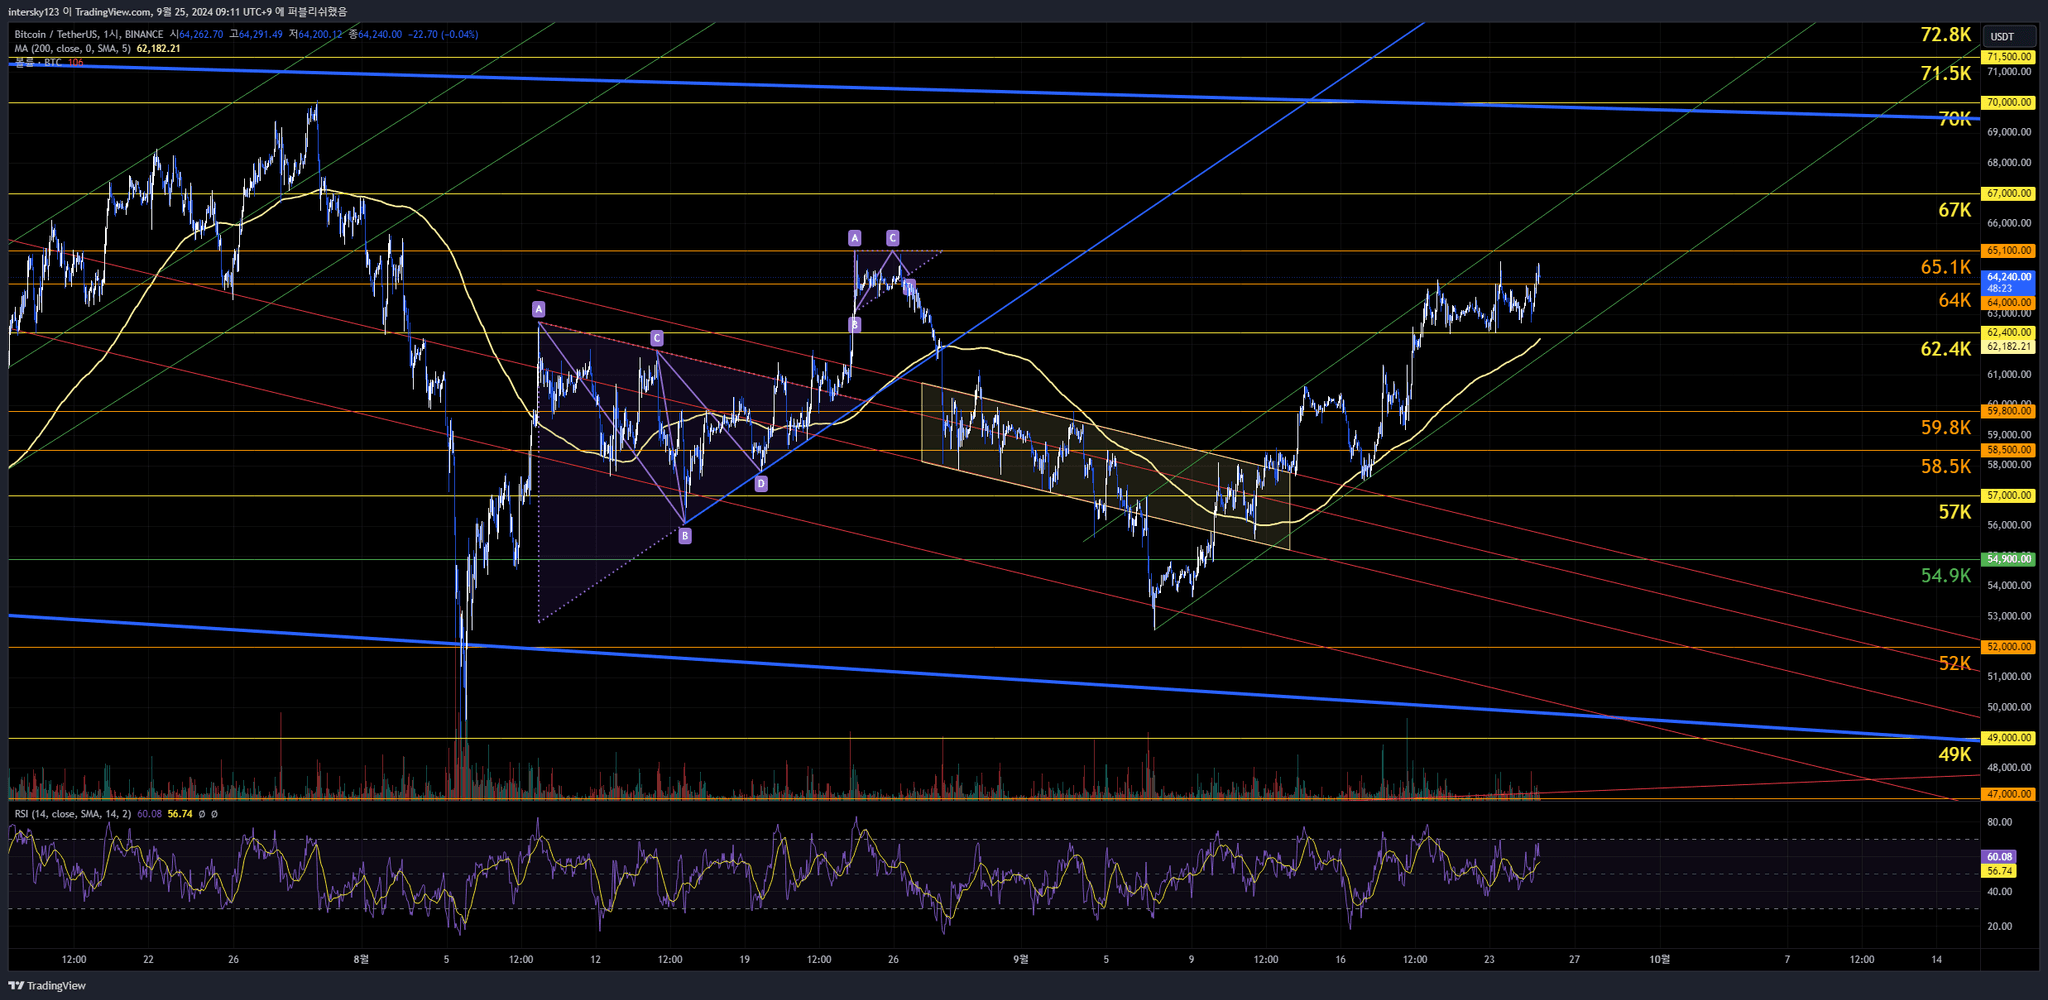
Task: Select the A marker at the triangle's top-left corner
Action: click(x=539, y=309)
